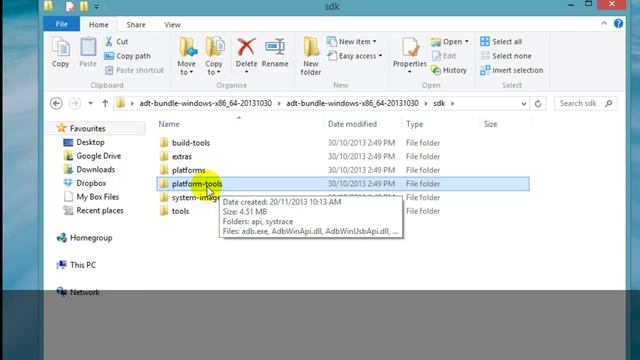Sort by the Name column header
Viewport: 640px width, 360px height.
tap(169, 124)
